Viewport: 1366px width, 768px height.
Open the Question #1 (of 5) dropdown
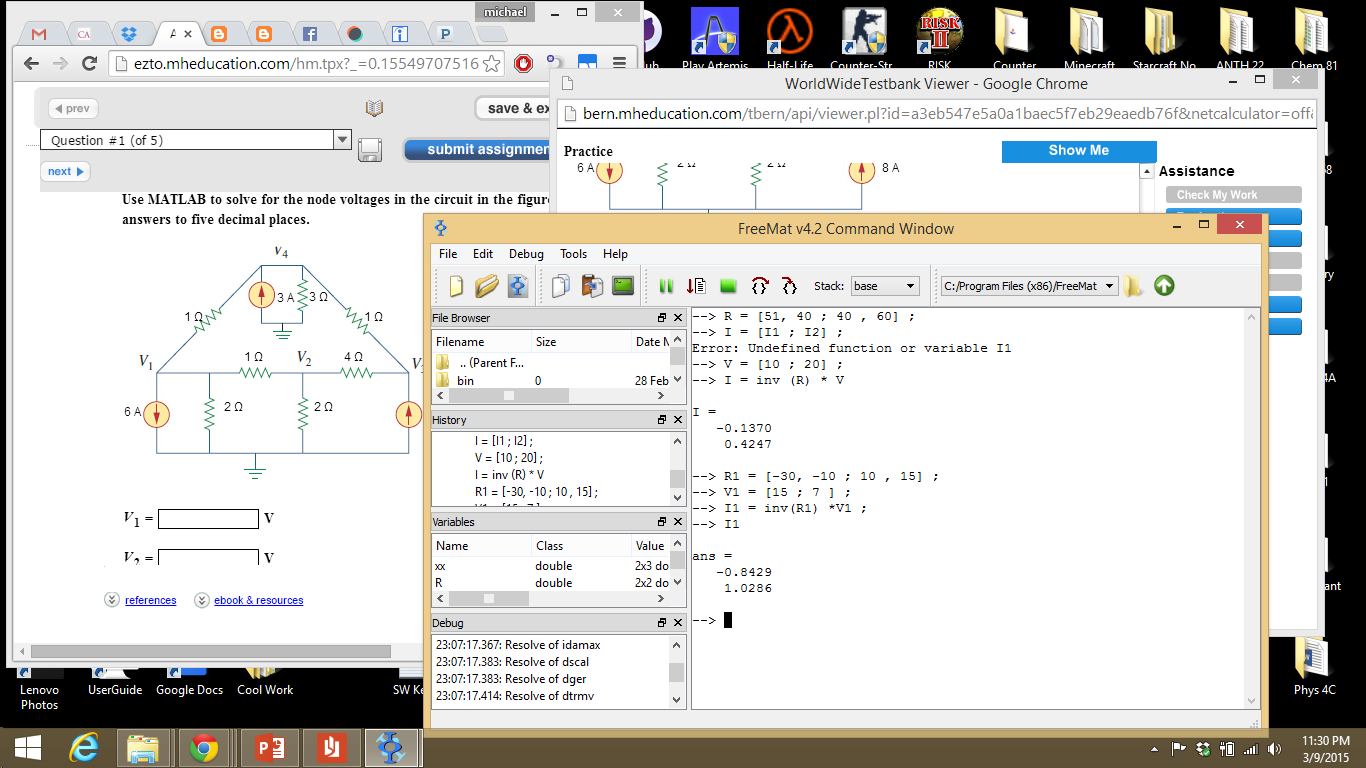click(x=196, y=140)
